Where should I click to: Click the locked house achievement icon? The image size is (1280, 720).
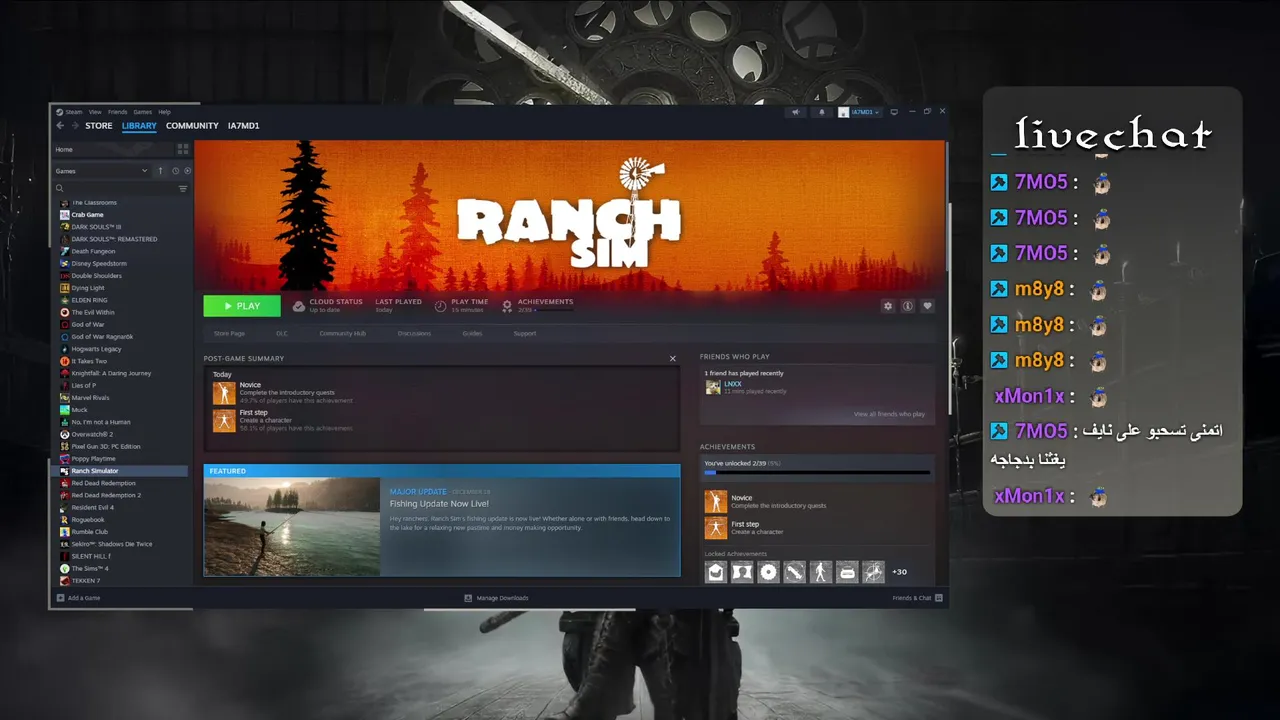pos(716,572)
